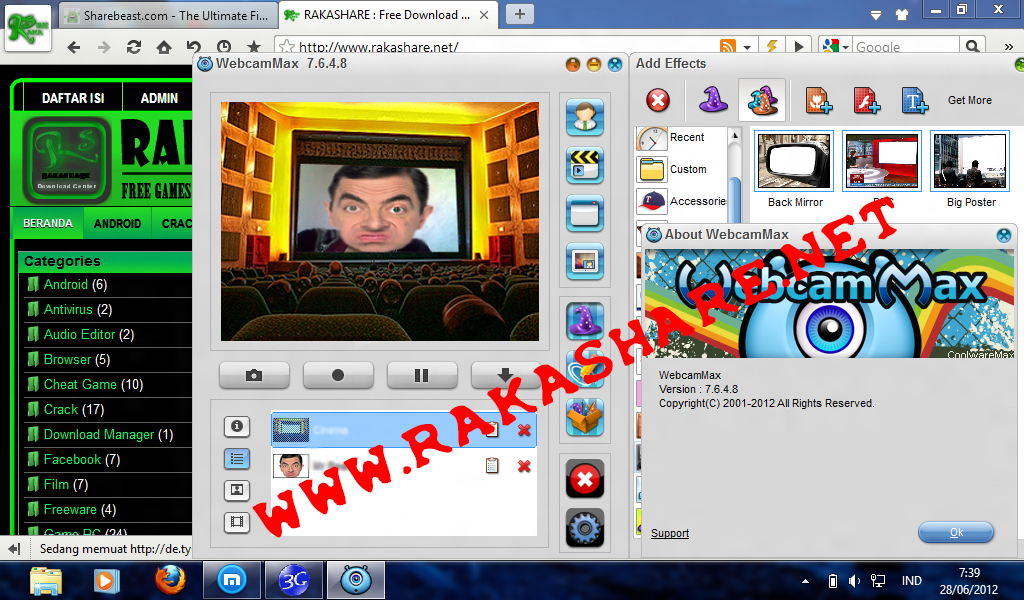The width and height of the screenshot is (1024, 600).
Task: Select the video file source icon
Action: pyautogui.click(x=584, y=166)
